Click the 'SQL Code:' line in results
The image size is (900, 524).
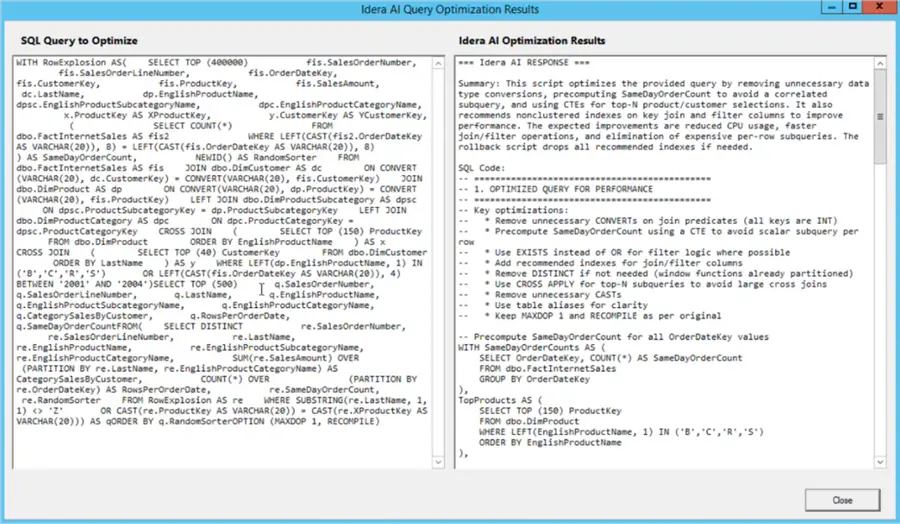tap(482, 168)
